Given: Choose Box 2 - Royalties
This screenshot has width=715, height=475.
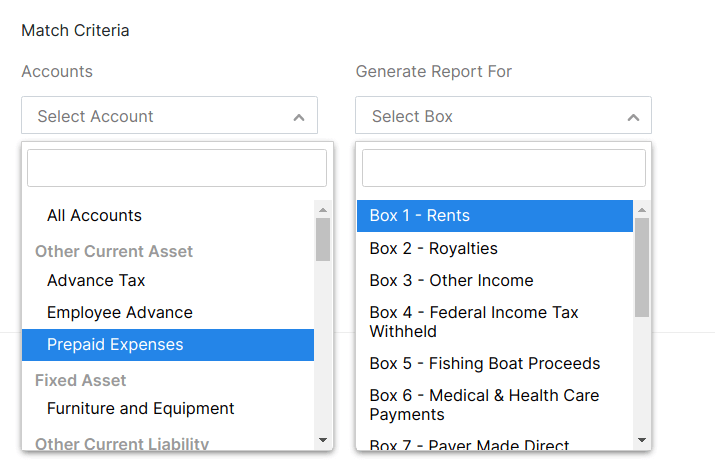Looking at the screenshot, I should point(433,248).
